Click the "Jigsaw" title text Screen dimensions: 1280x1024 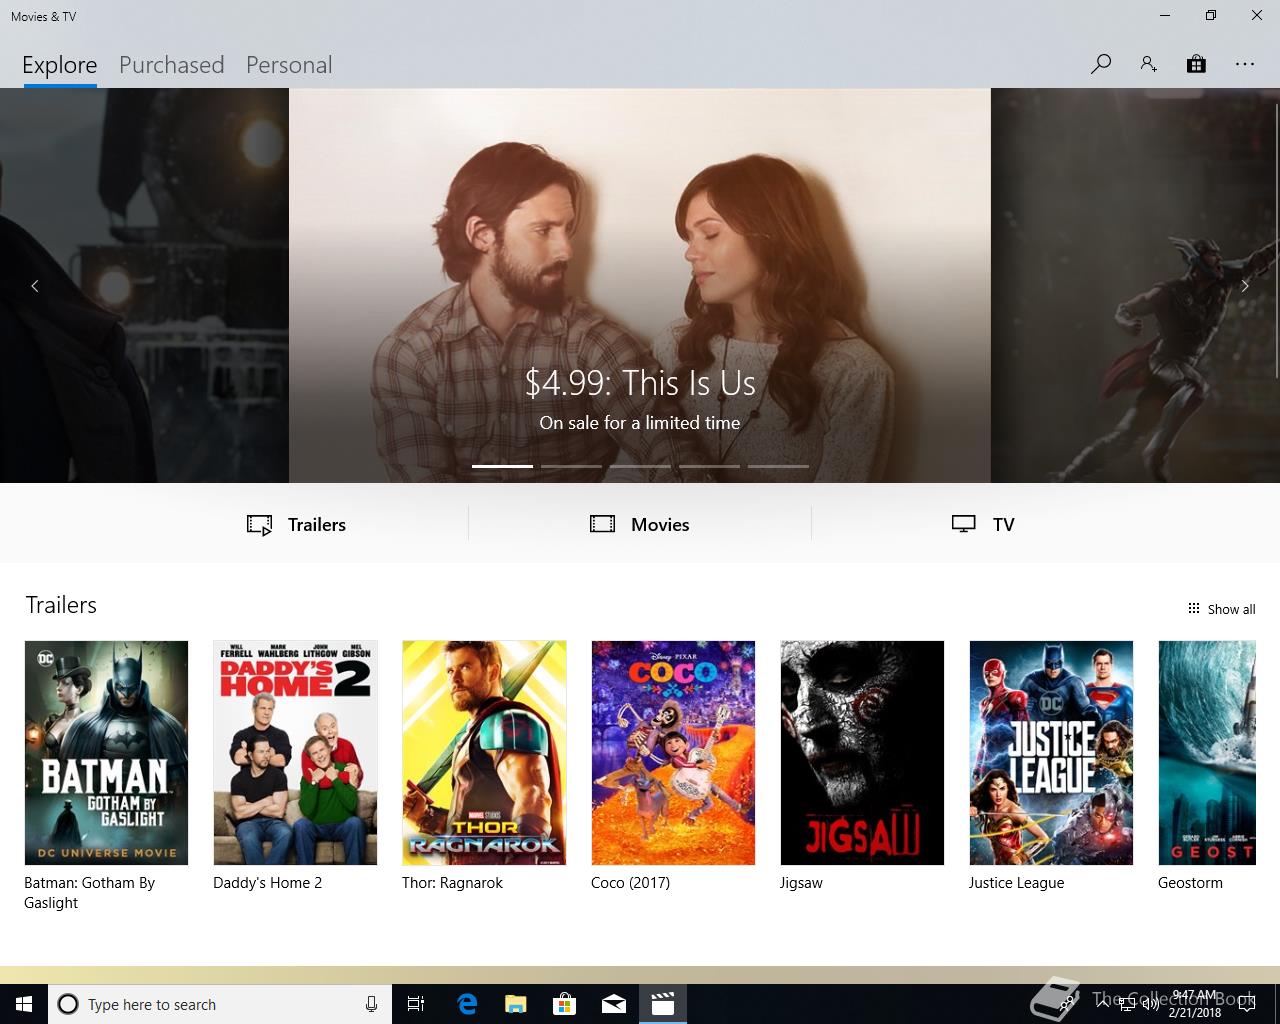point(801,883)
